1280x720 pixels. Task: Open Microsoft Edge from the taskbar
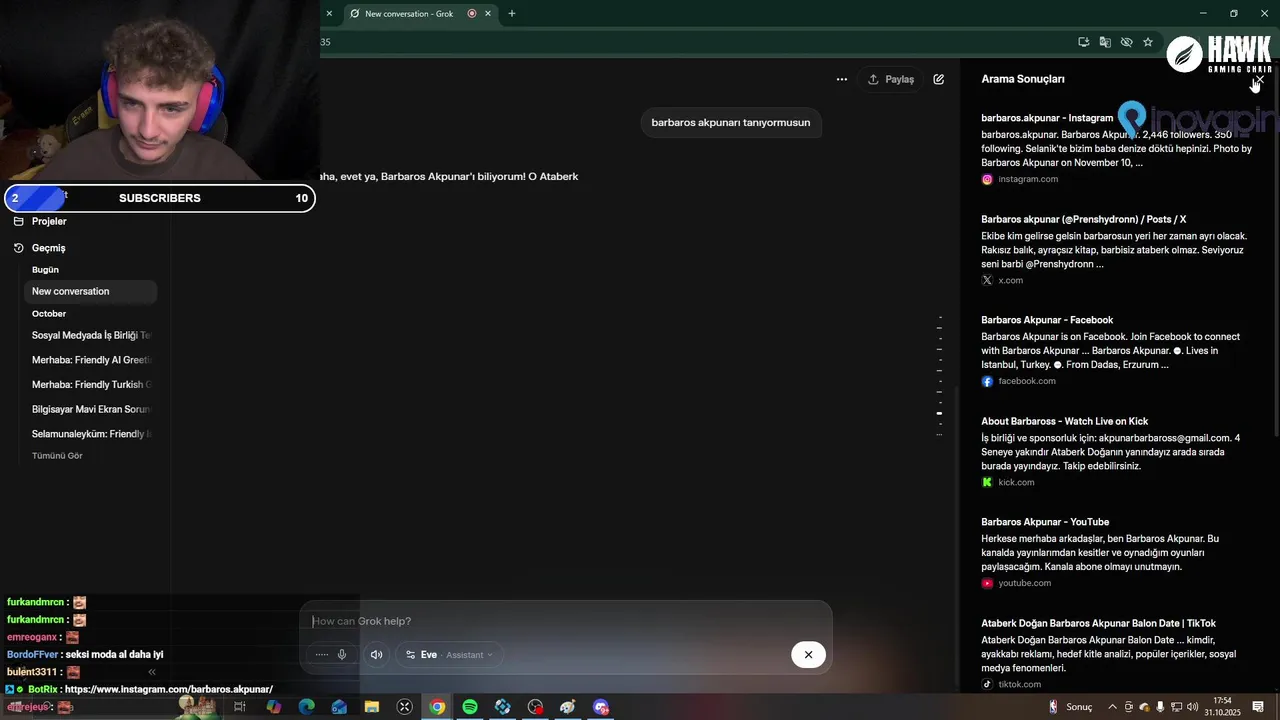[x=307, y=707]
